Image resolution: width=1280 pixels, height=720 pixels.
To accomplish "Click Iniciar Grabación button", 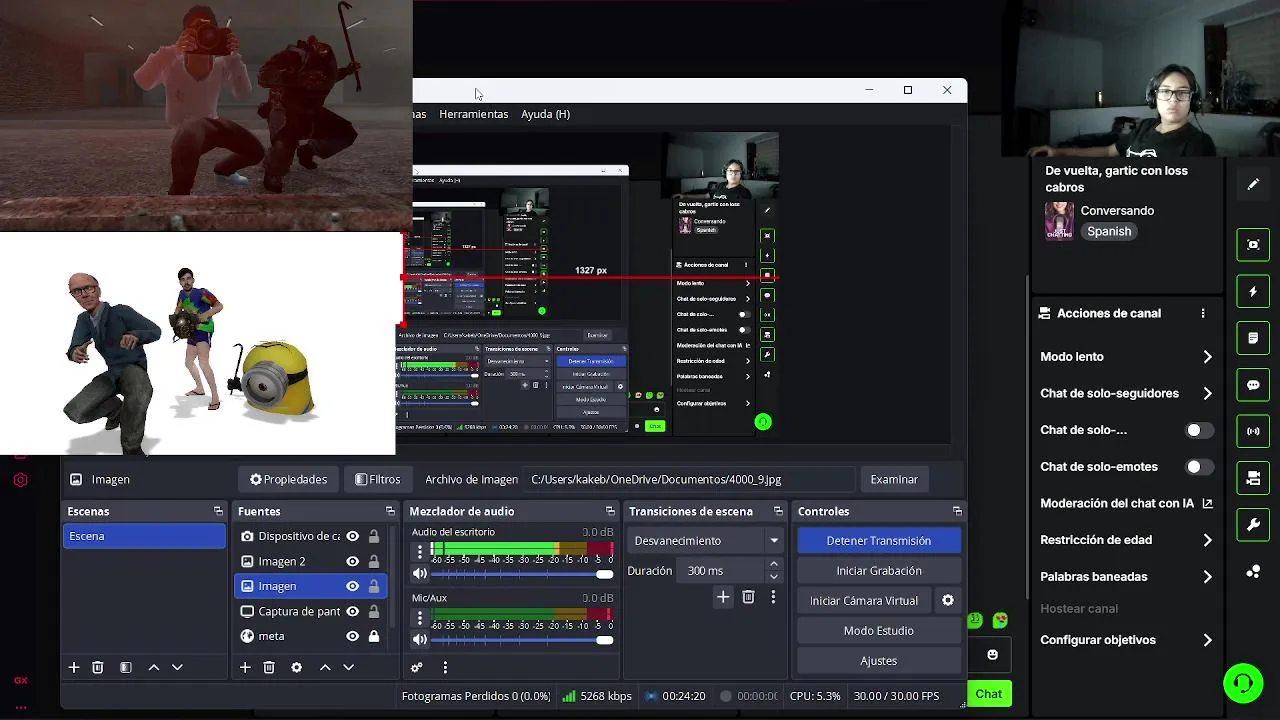I will tap(879, 571).
